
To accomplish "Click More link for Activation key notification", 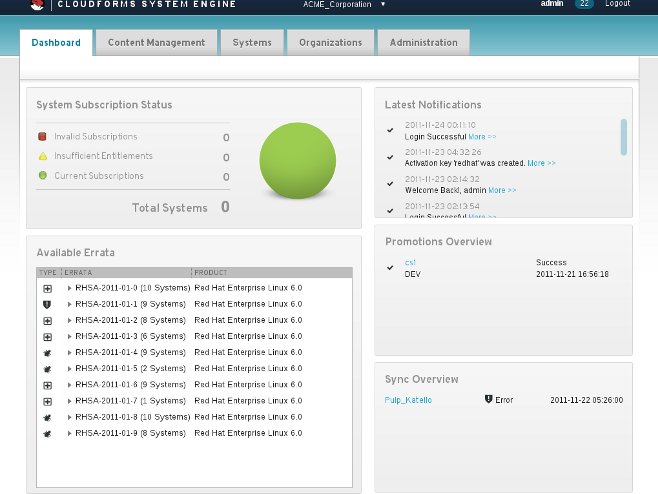I will coord(541,163).
